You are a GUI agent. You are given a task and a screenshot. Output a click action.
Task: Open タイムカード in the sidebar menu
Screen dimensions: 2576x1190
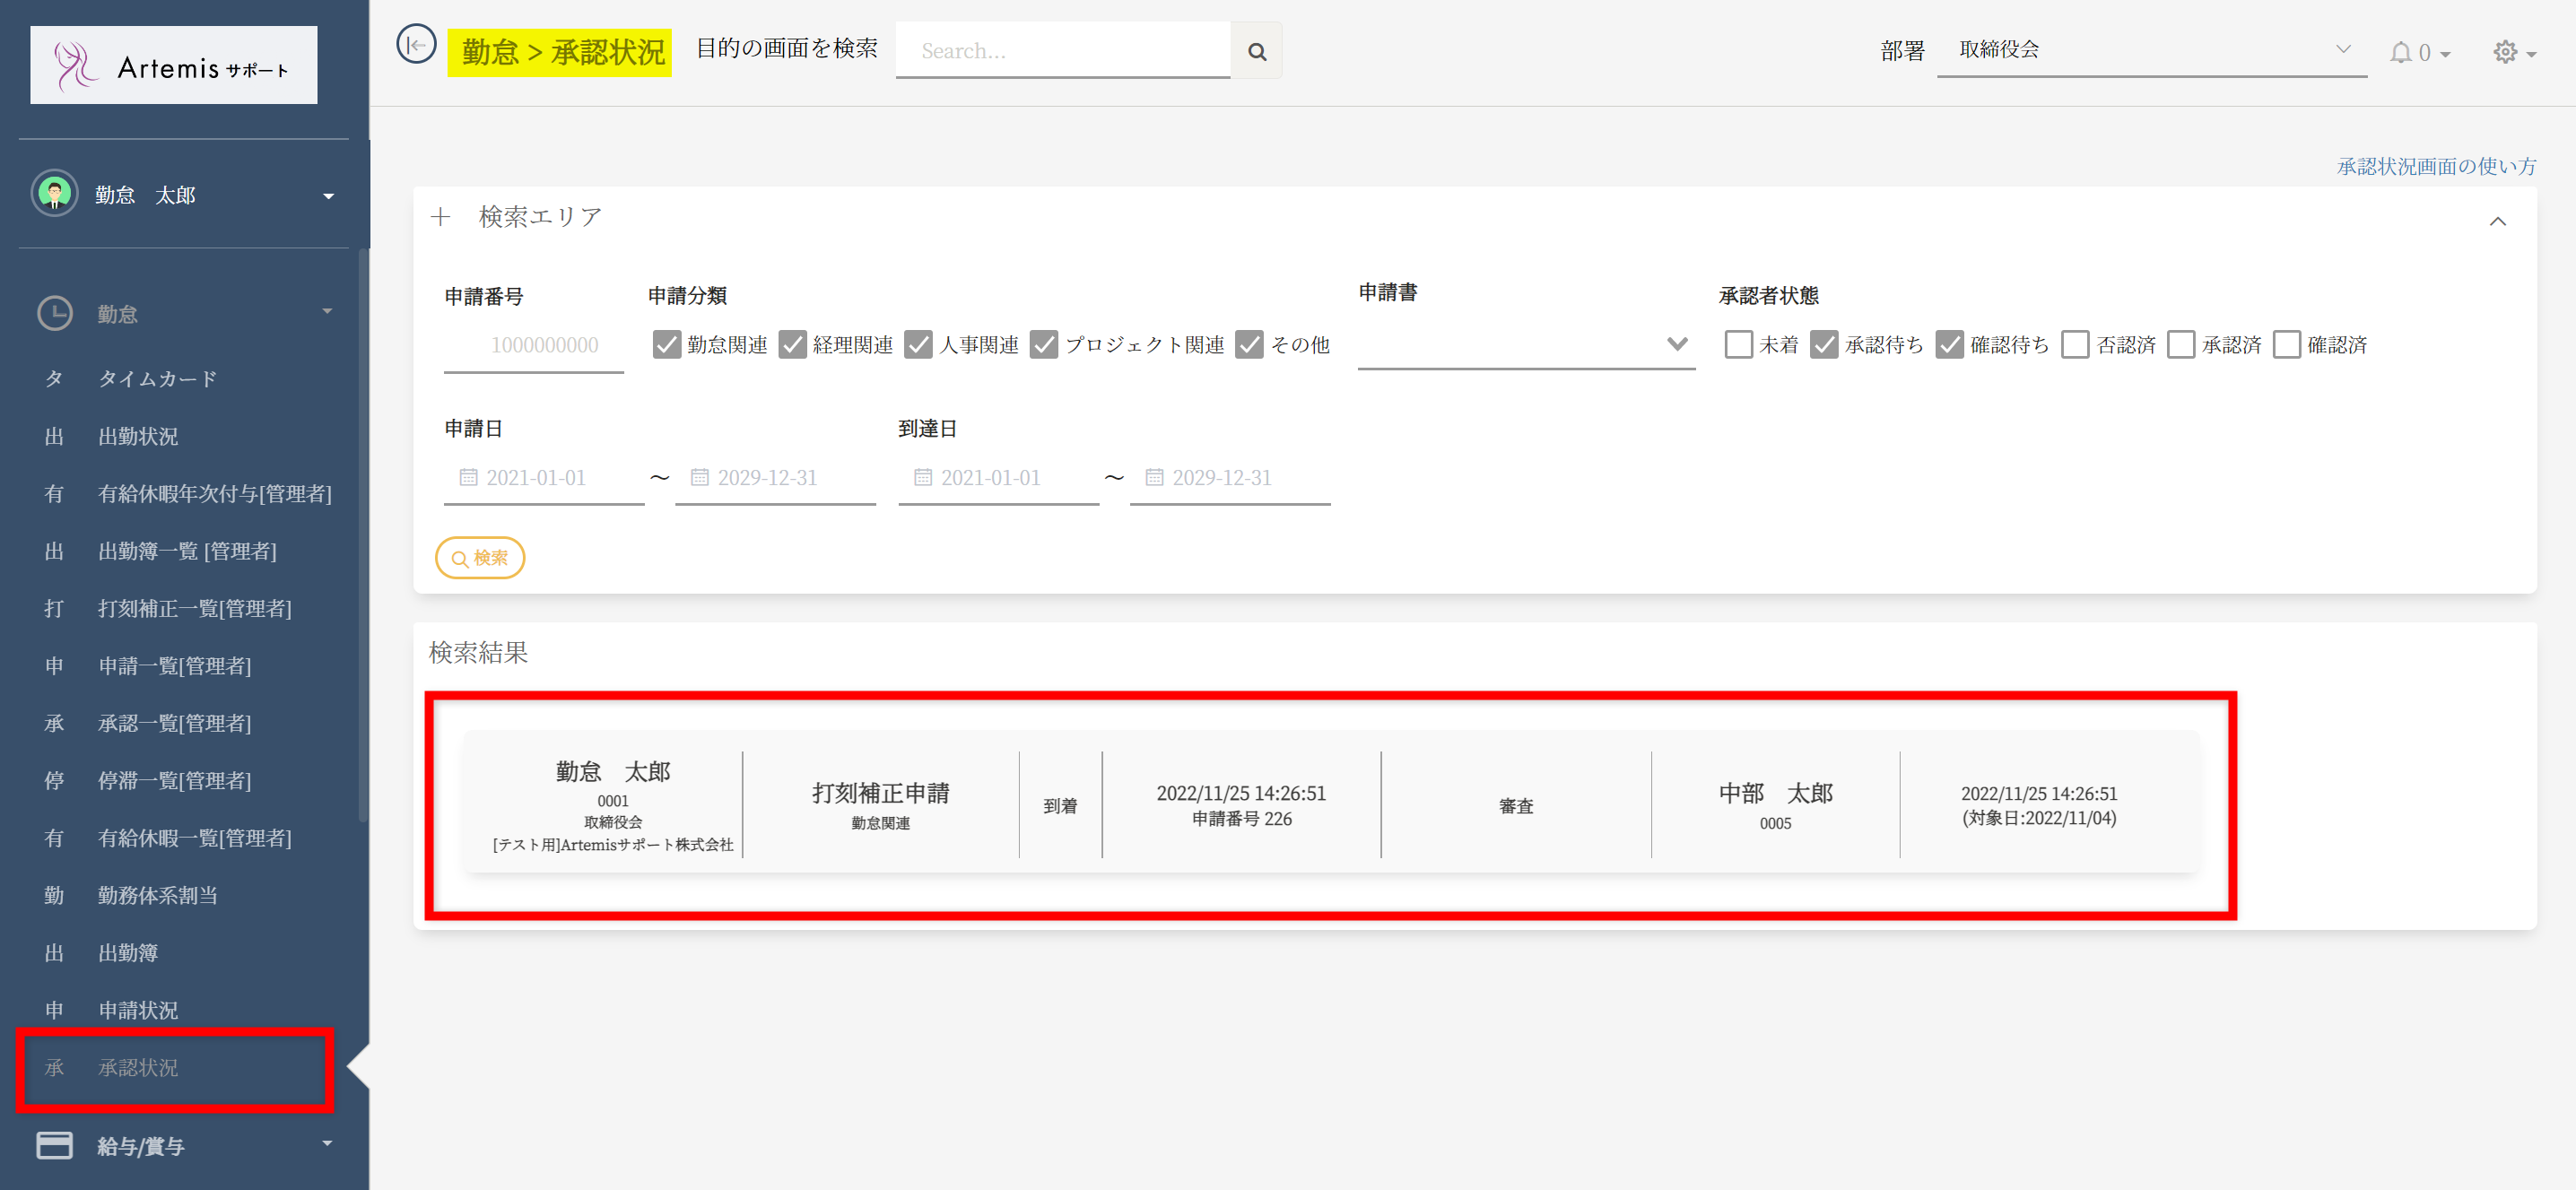[x=157, y=379]
